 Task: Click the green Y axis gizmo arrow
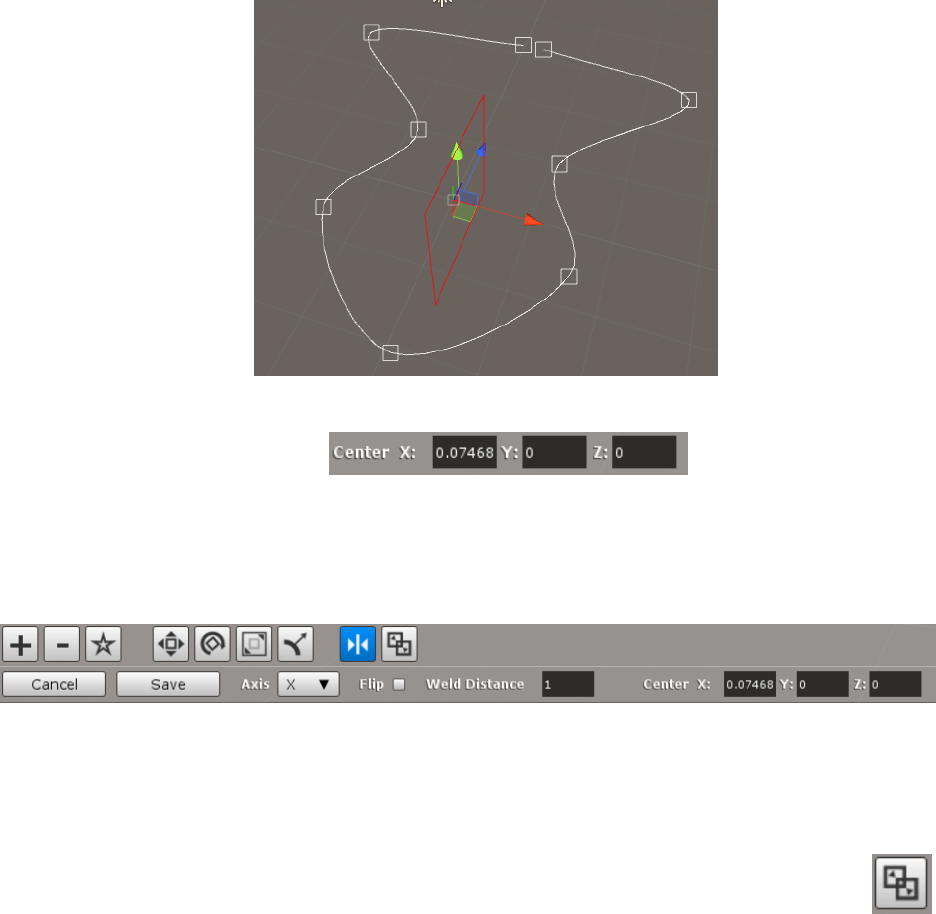click(457, 151)
